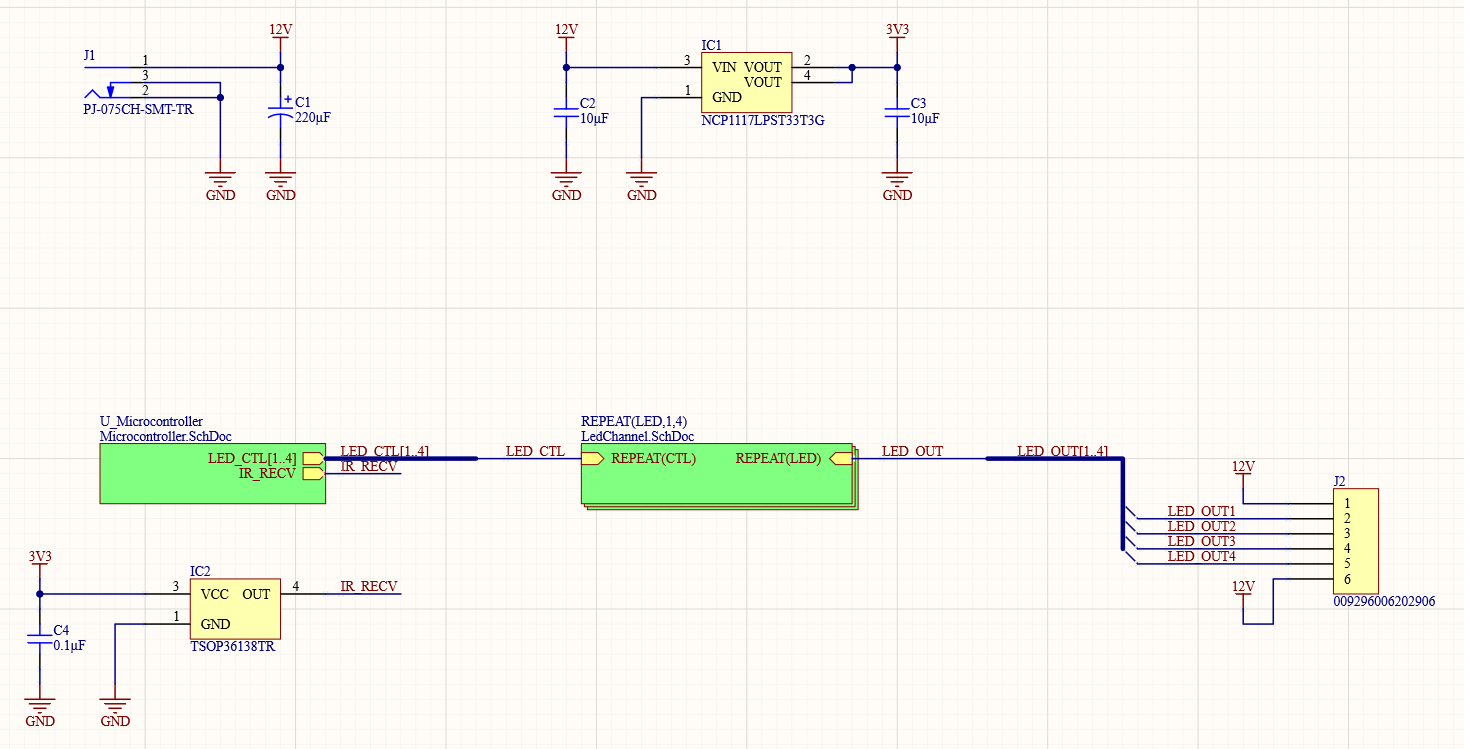The width and height of the screenshot is (1464, 749).
Task: Select the LED_CTL[1..4] bus net label
Action: [385, 451]
